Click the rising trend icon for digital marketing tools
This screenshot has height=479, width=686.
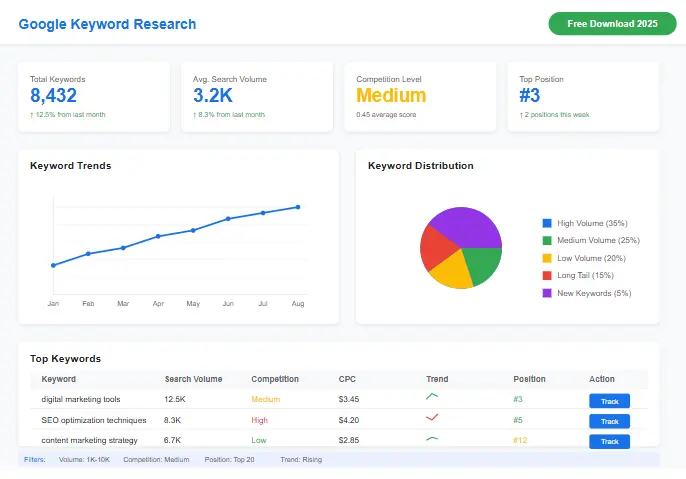tap(432, 397)
